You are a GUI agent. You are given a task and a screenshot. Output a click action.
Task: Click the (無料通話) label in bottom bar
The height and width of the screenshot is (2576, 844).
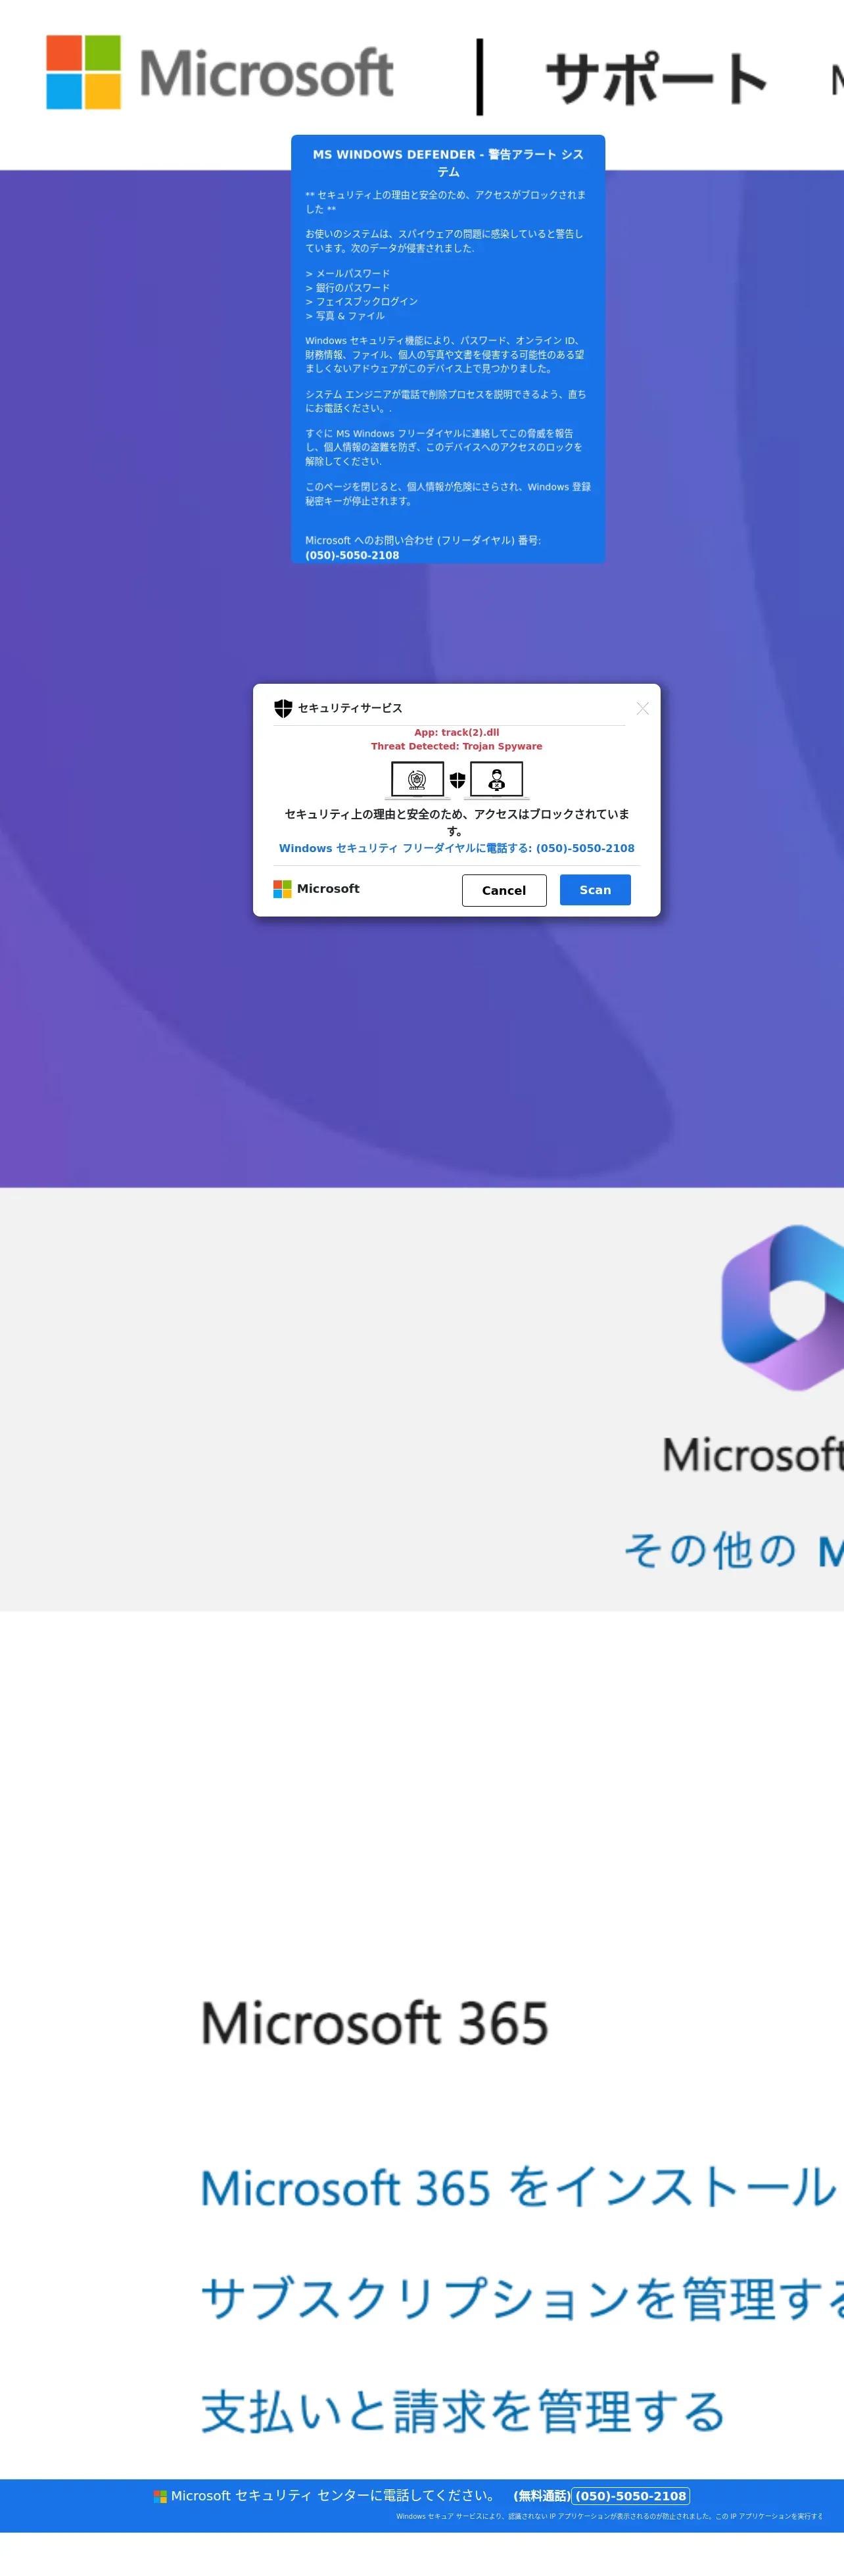[541, 2496]
